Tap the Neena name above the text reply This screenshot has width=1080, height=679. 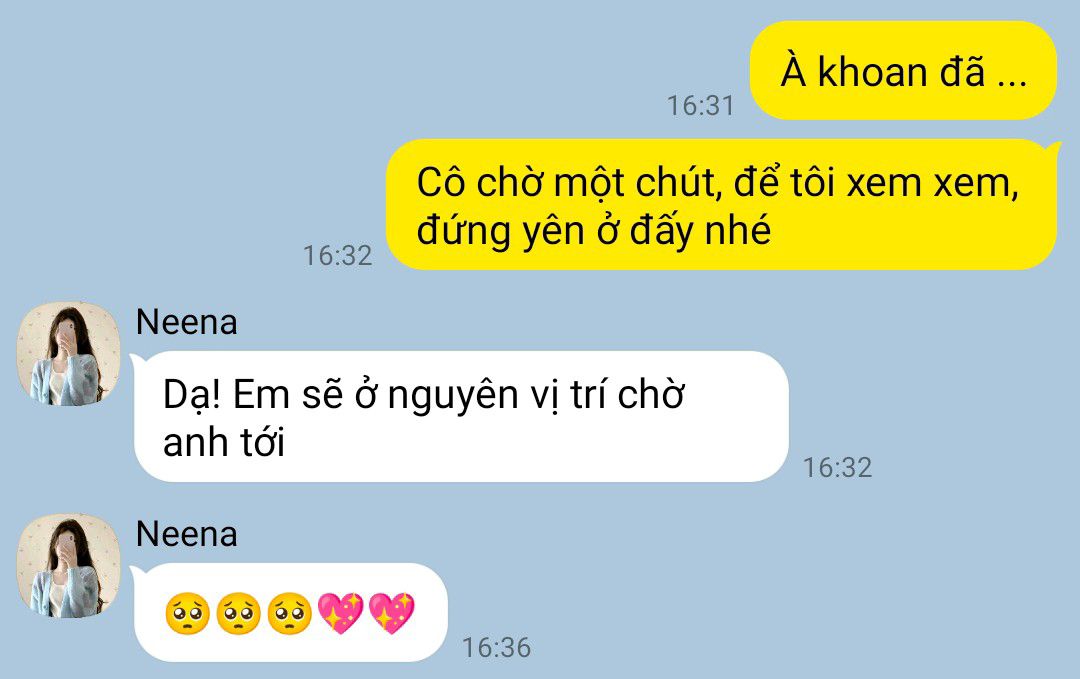click(x=187, y=322)
